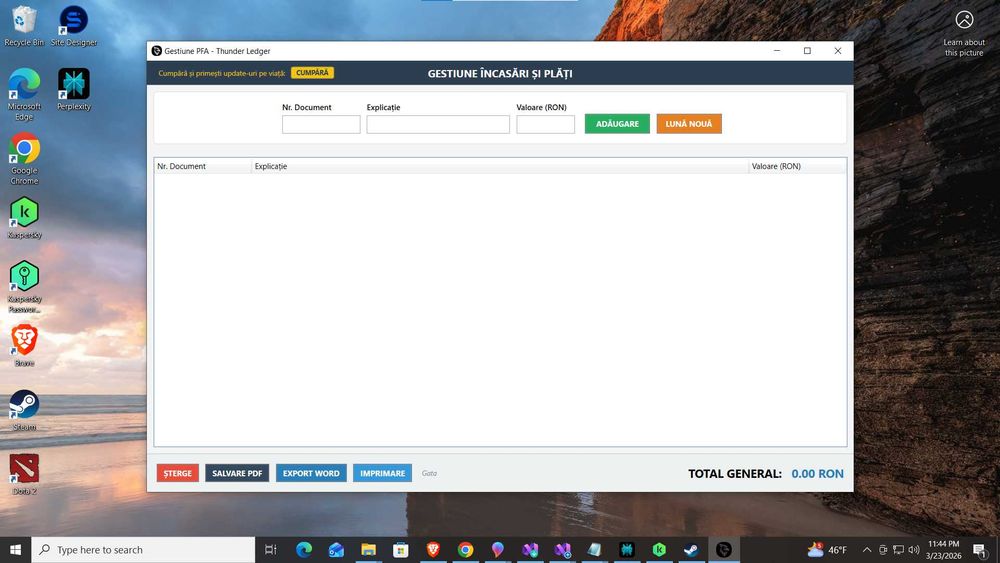Open Dota 2 desktop icon
The height and width of the screenshot is (563, 1000).
24,474
